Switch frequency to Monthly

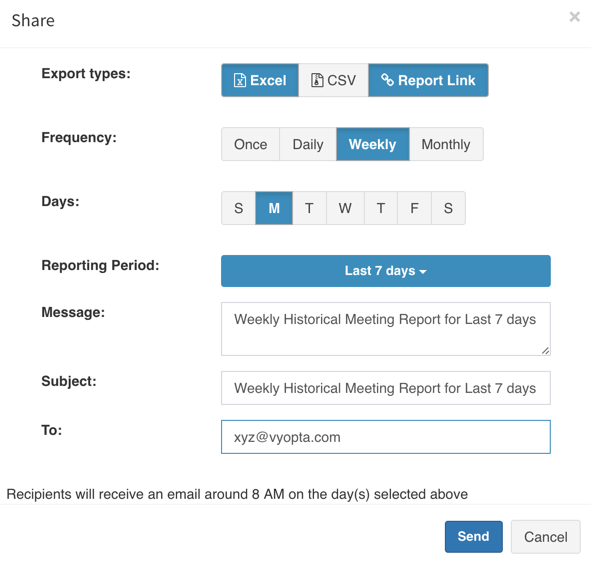(446, 144)
